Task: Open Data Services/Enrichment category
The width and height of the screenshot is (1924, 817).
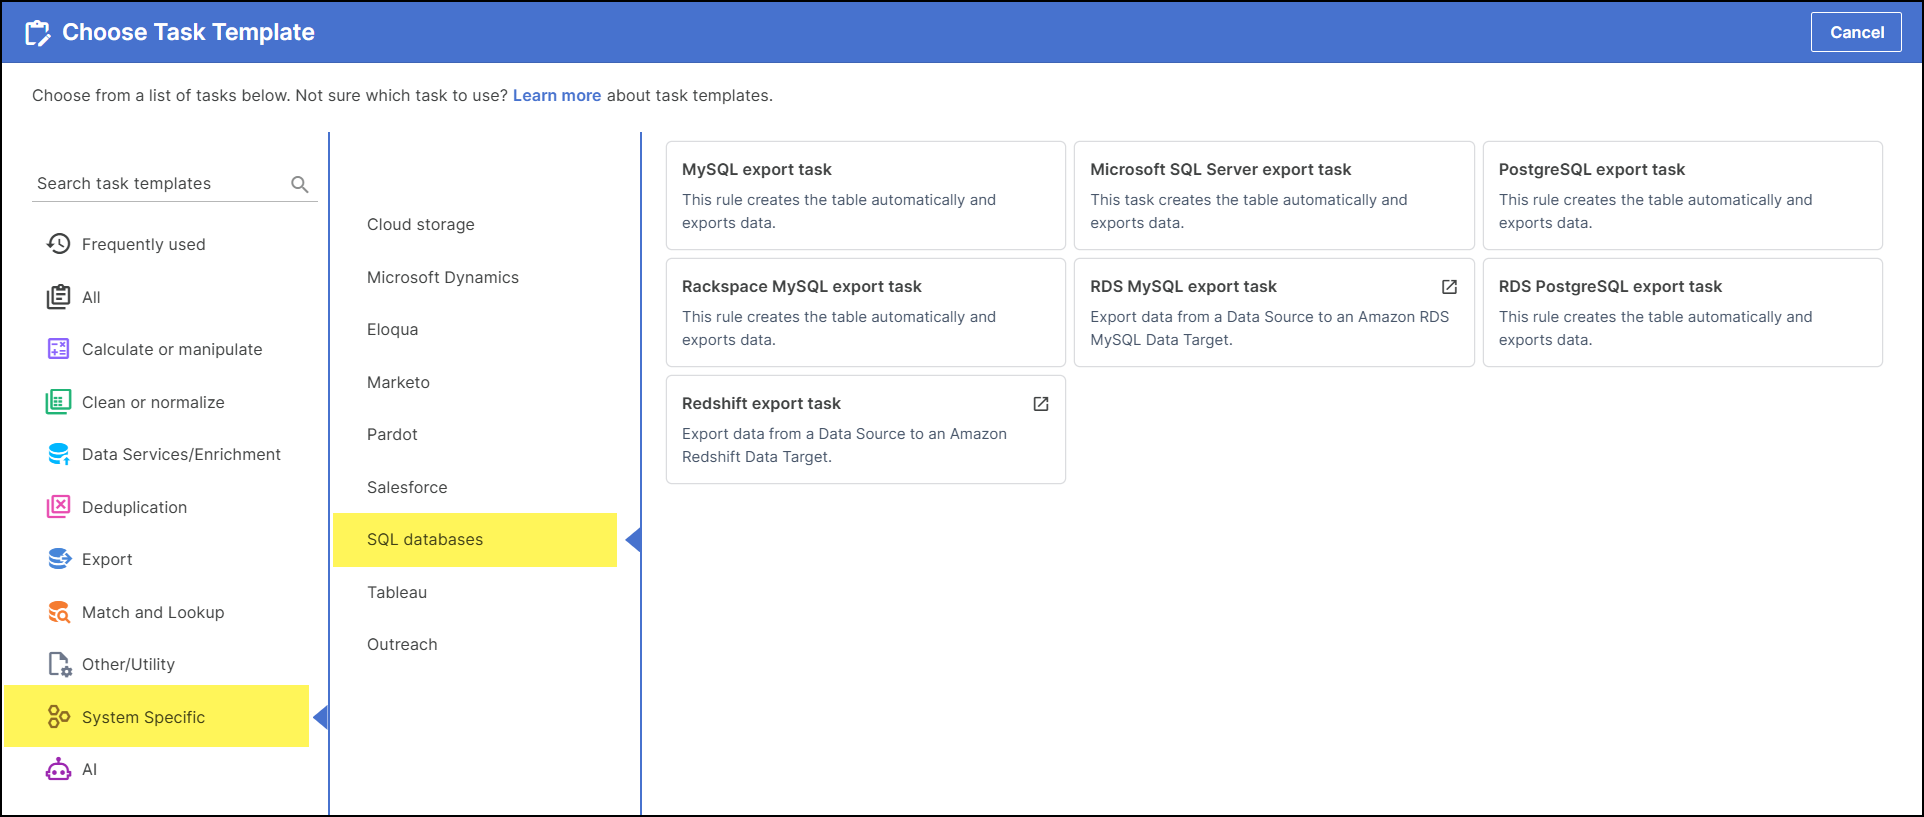Action: pos(181,454)
